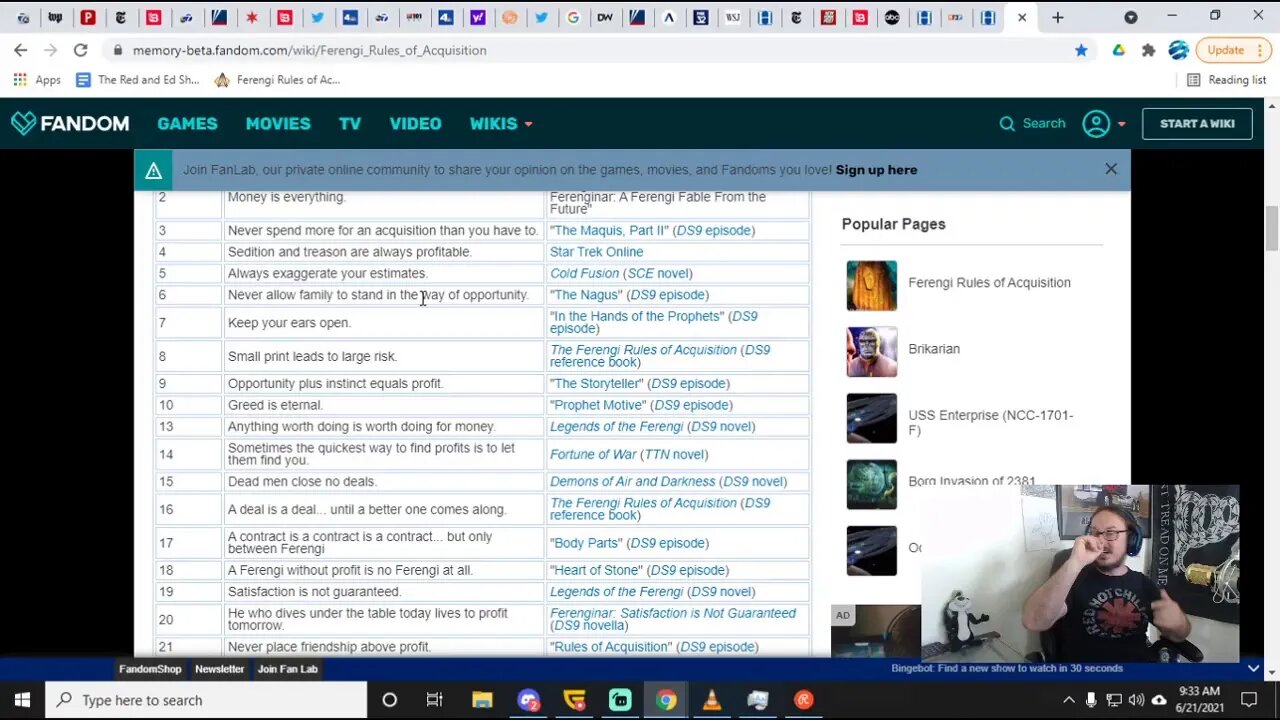The height and width of the screenshot is (720, 1280).
Task: Open VLC media player from taskbar
Action: (712, 700)
